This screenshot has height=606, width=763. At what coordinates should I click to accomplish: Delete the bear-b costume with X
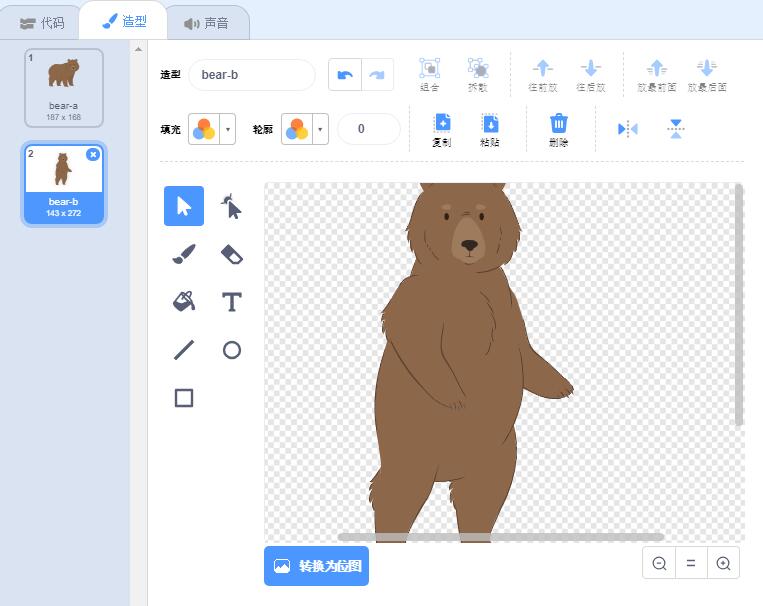tap(93, 154)
